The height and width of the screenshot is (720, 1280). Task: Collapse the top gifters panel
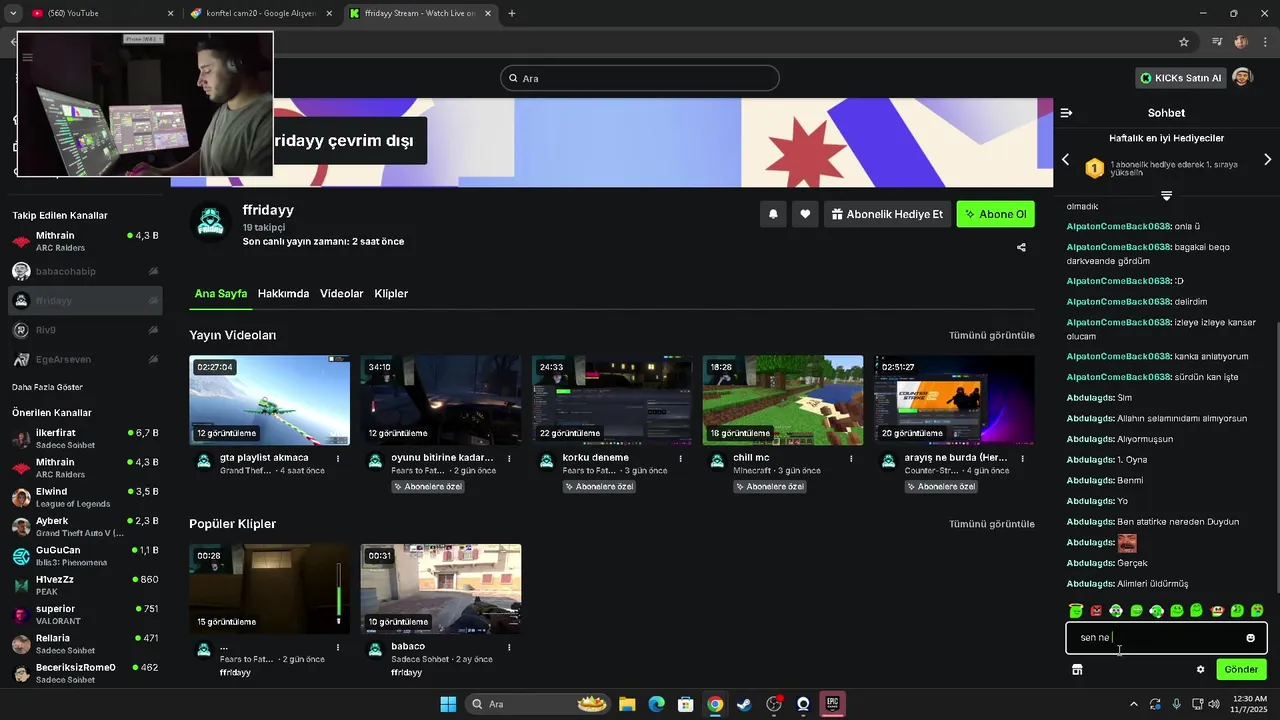pos(1166,195)
